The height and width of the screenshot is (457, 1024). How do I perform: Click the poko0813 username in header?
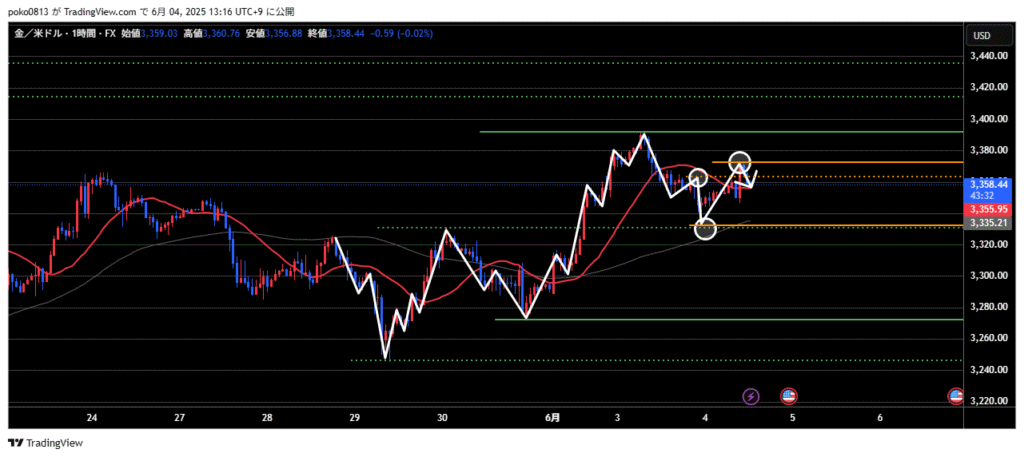click(x=26, y=12)
